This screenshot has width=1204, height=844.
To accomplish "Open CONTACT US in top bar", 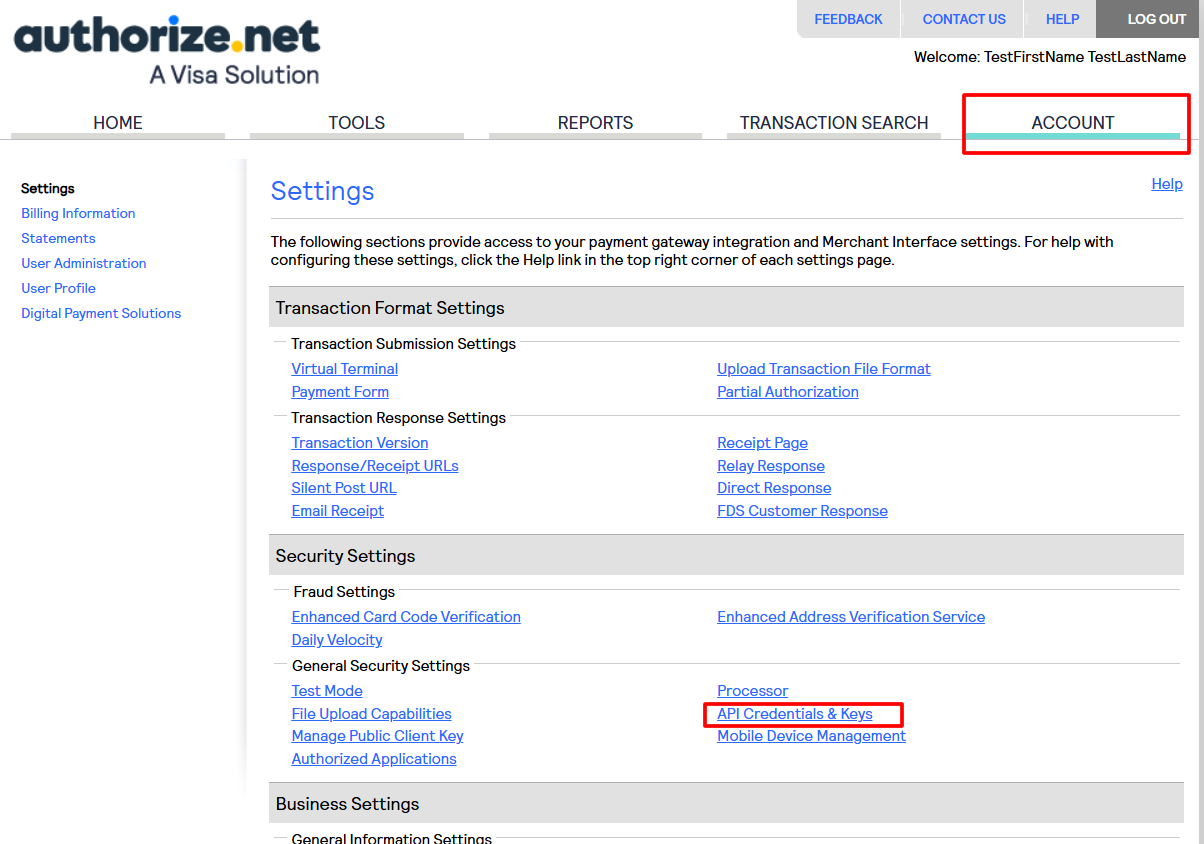I will pyautogui.click(x=964, y=19).
